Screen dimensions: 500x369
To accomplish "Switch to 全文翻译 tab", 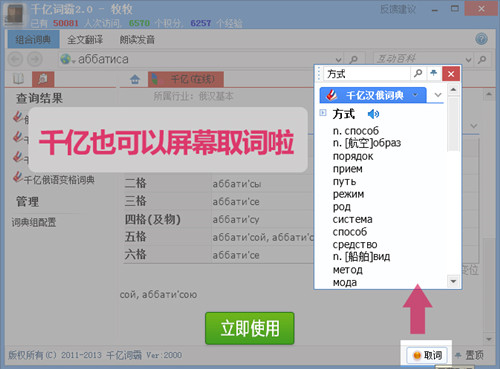I will 85,40.
